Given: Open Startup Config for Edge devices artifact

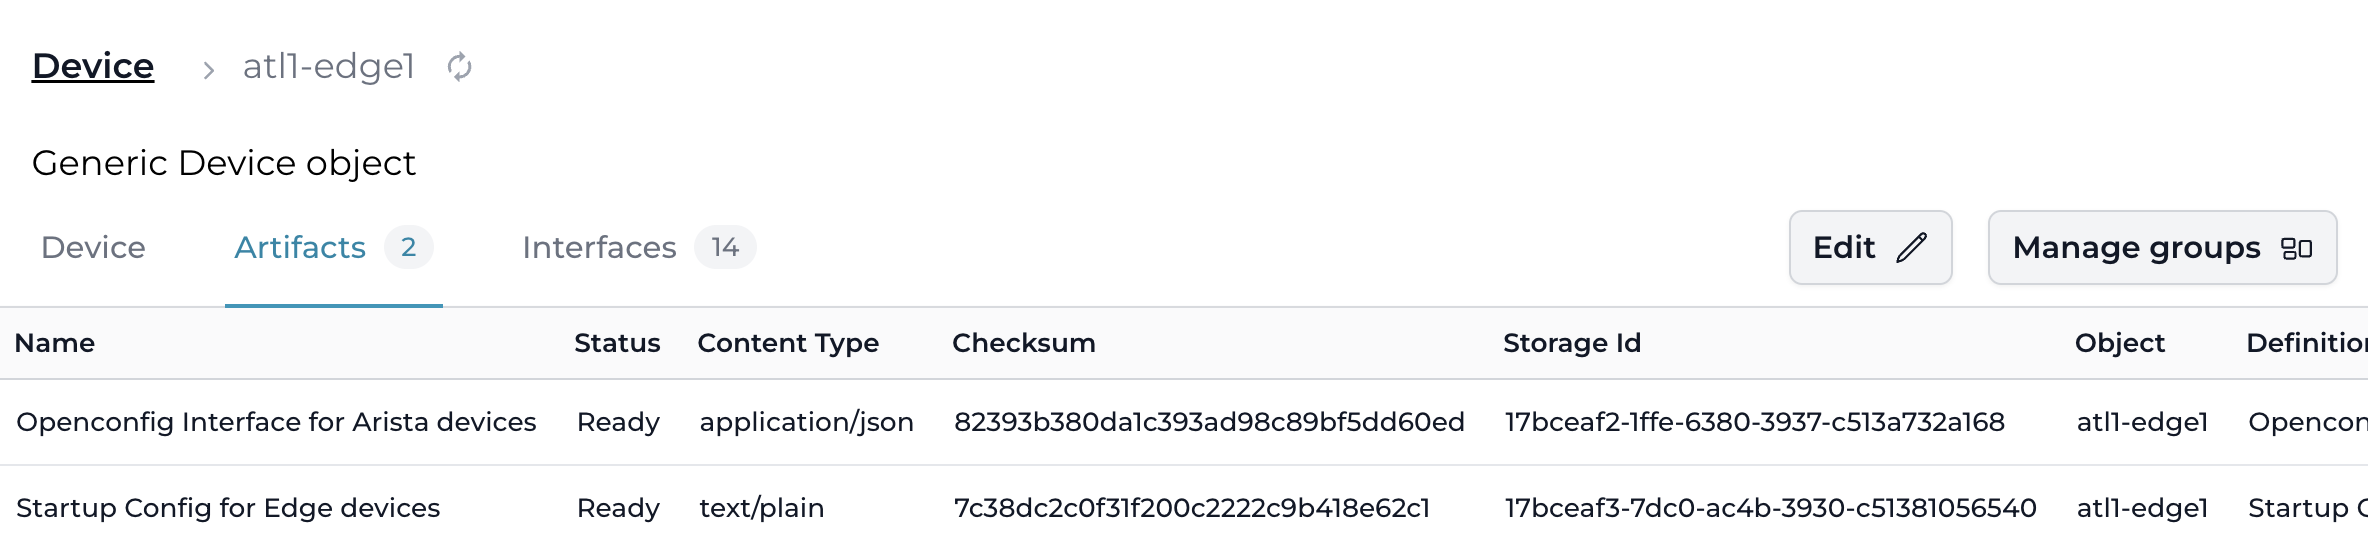Looking at the screenshot, I should pyautogui.click(x=228, y=508).
